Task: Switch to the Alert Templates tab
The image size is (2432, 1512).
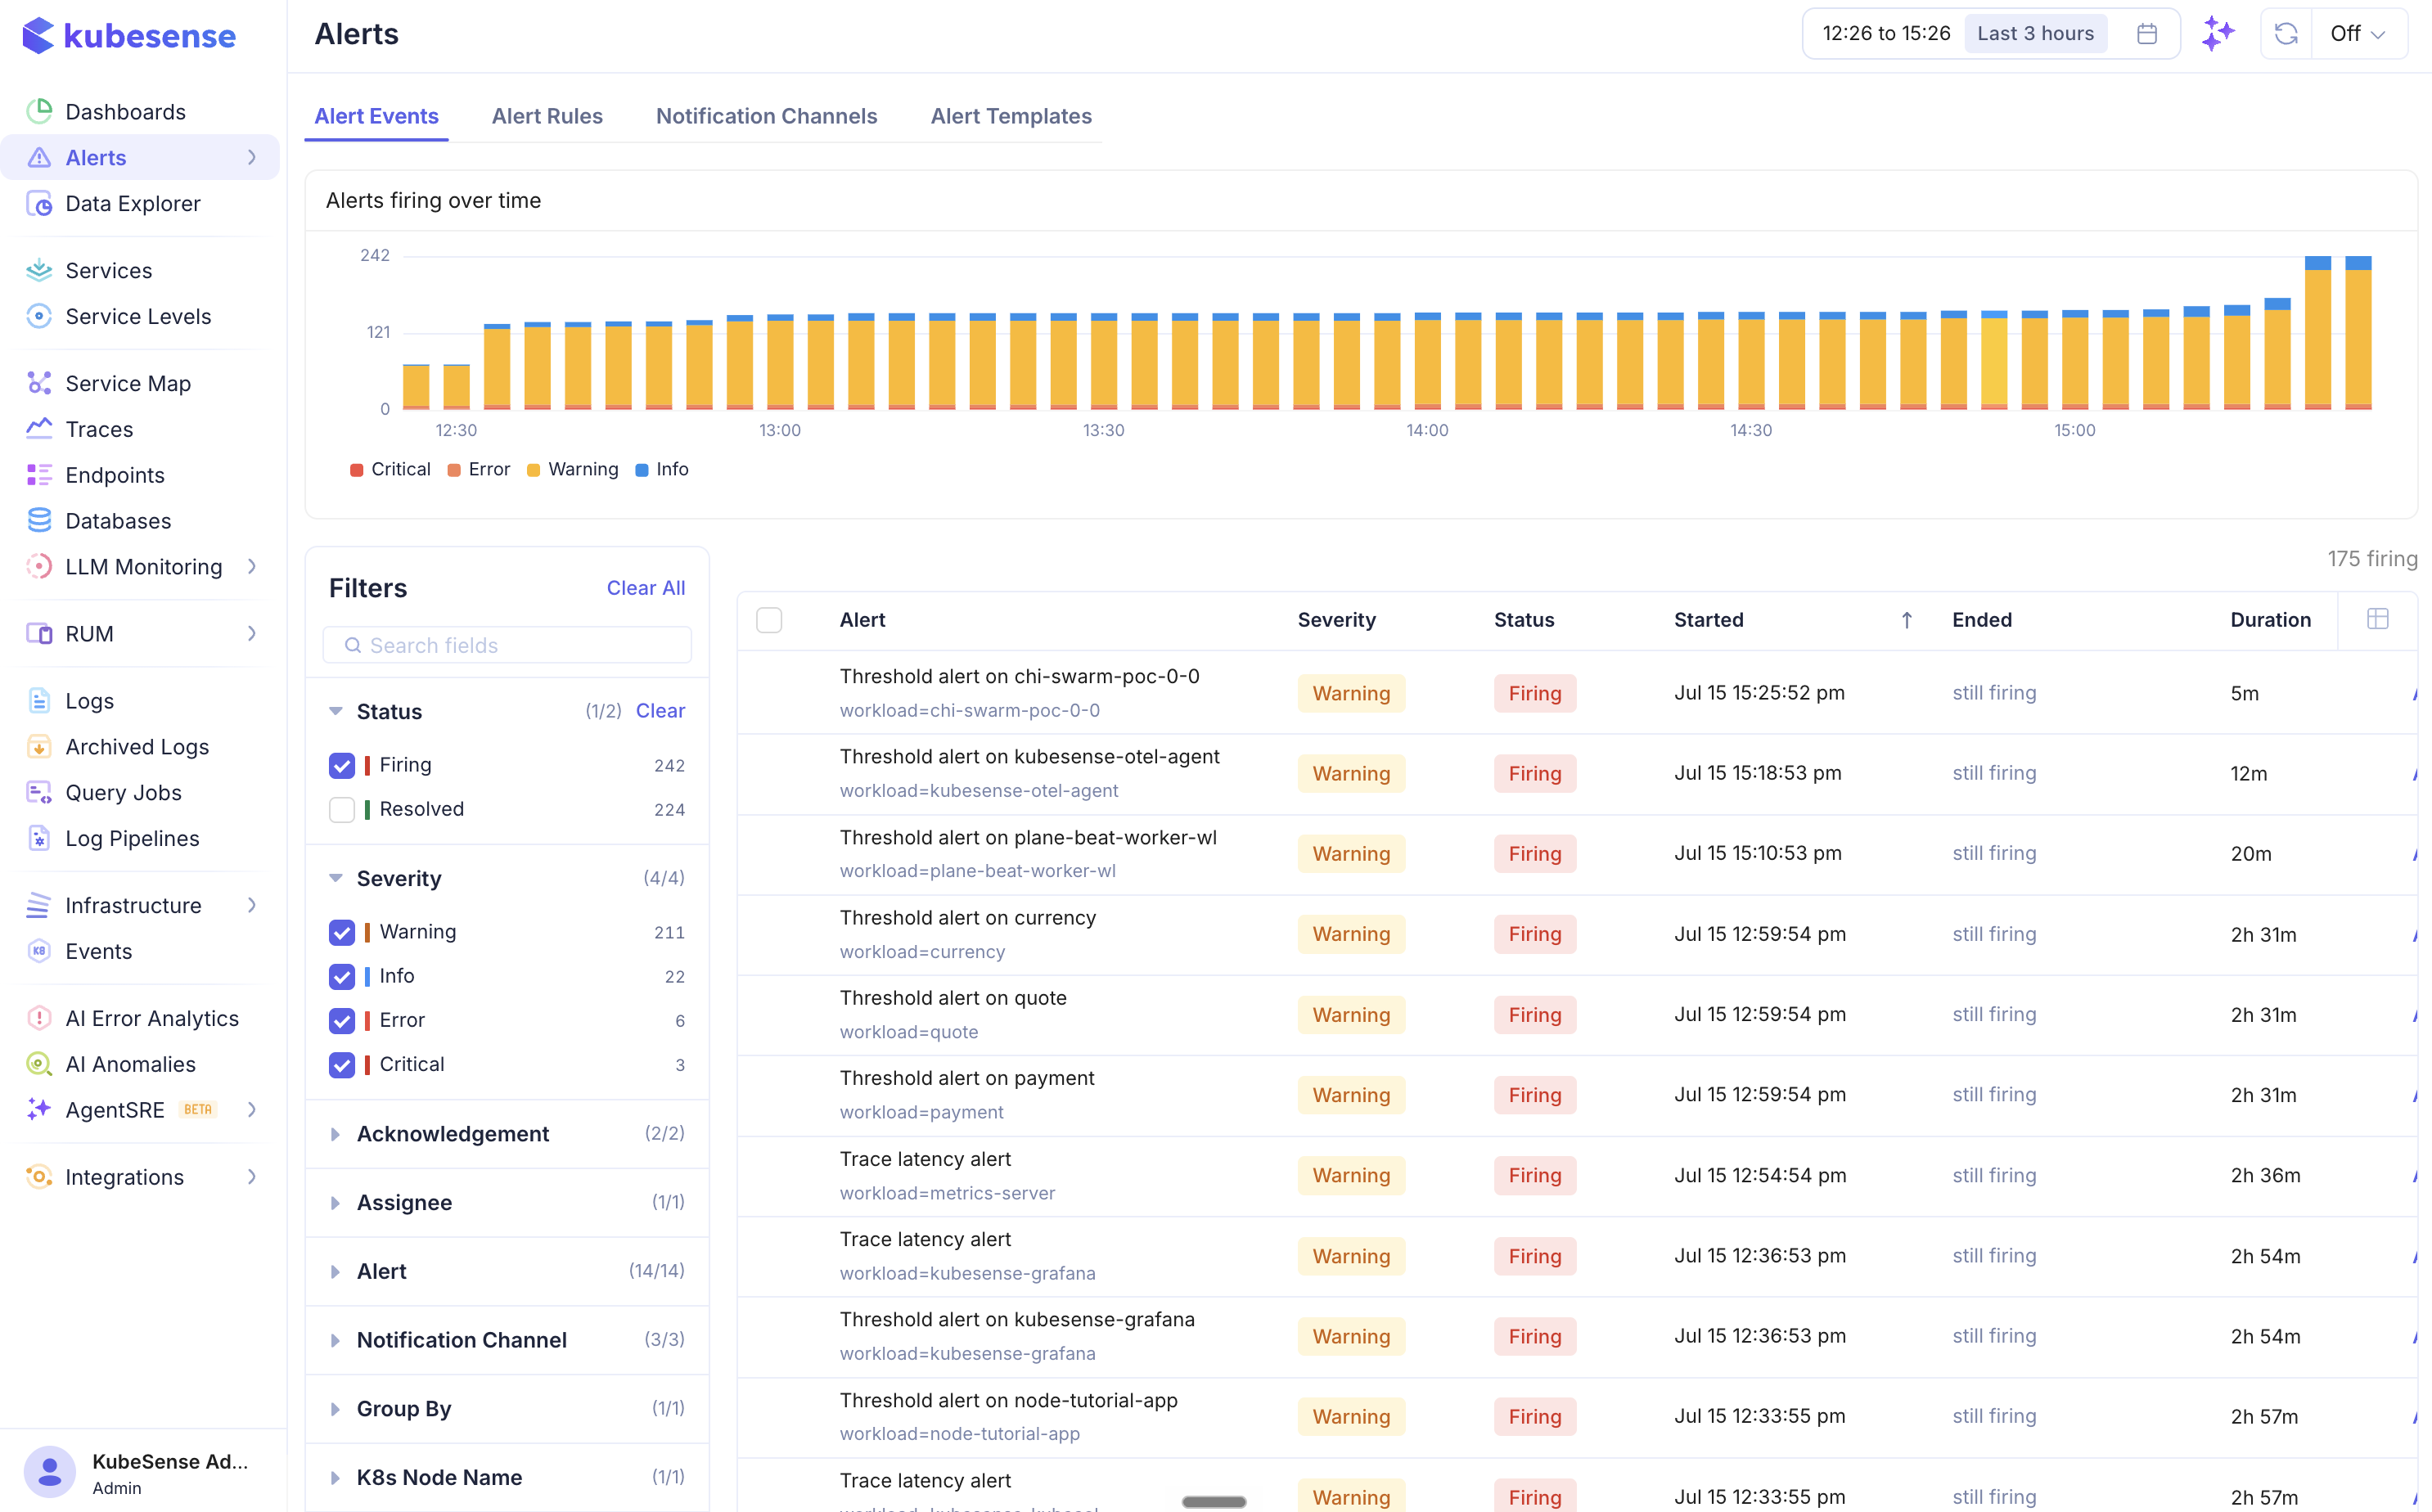Action: [x=1011, y=116]
